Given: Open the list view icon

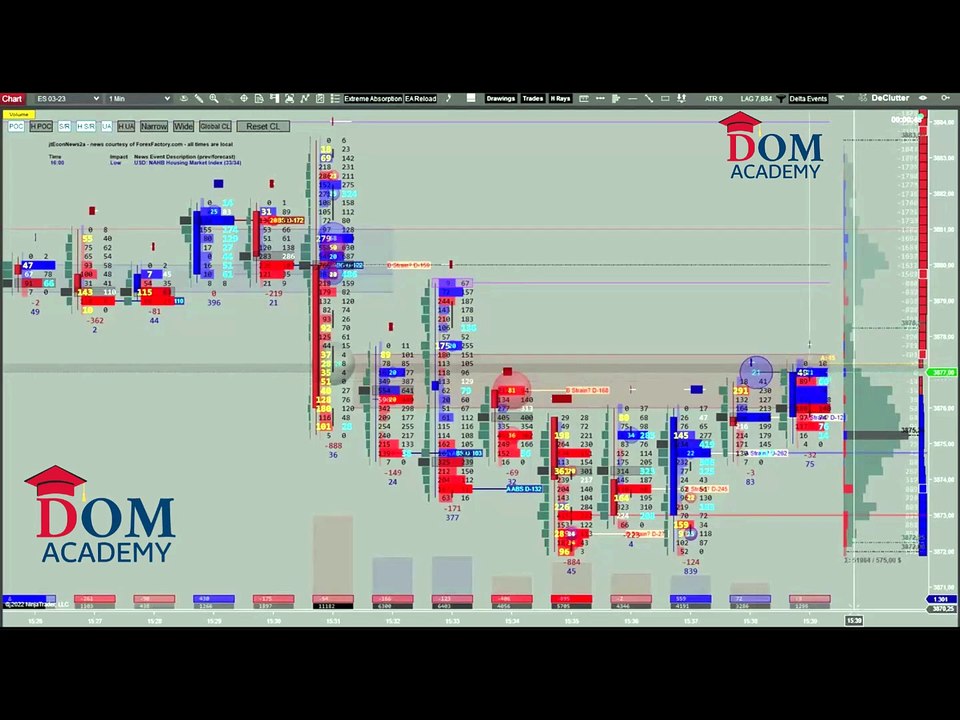Looking at the screenshot, I should click(335, 99).
